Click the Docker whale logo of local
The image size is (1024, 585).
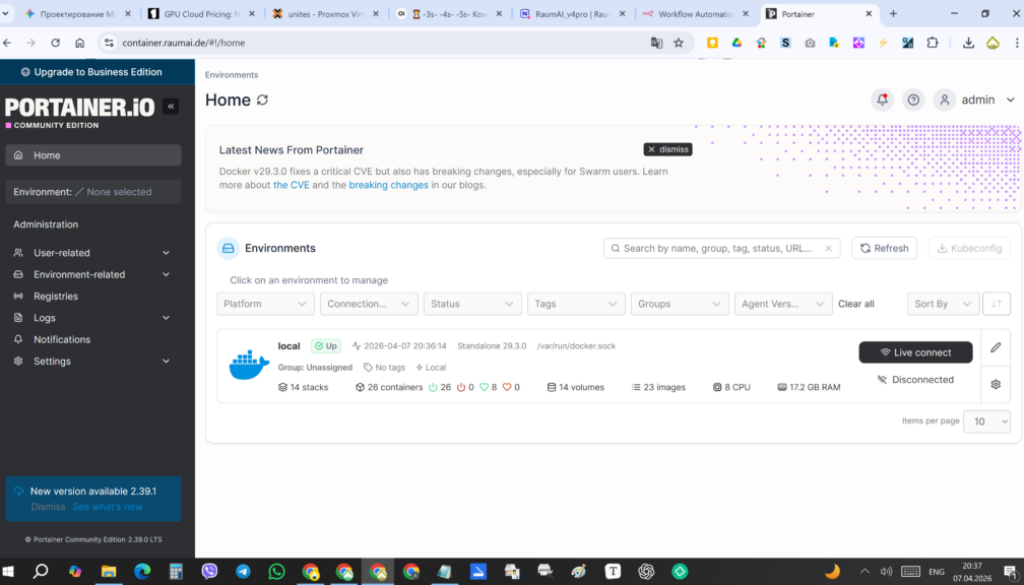click(x=249, y=365)
